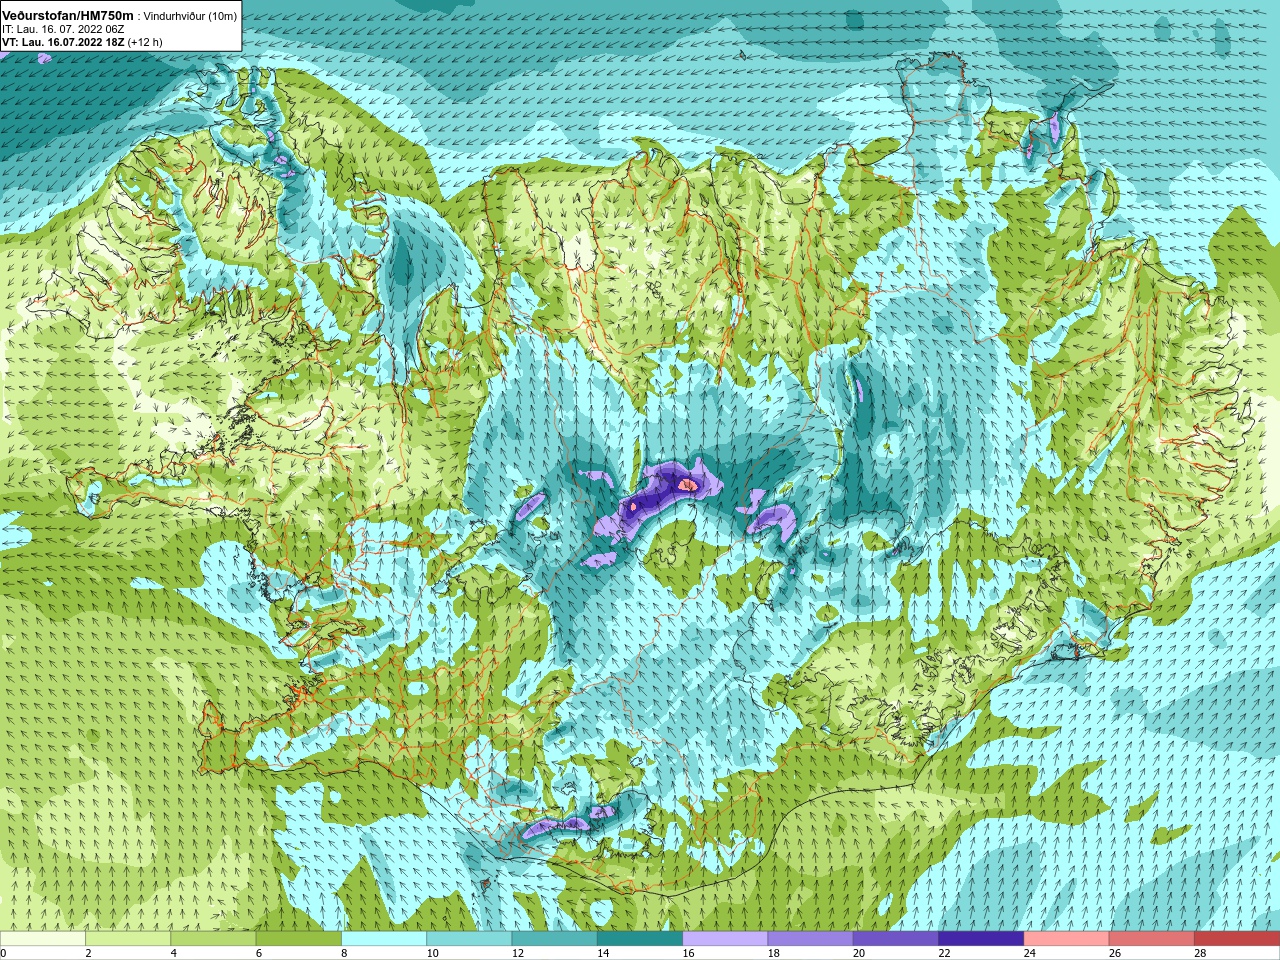
Task: Pick the legend scale label "24"
Action: pos(1030,953)
